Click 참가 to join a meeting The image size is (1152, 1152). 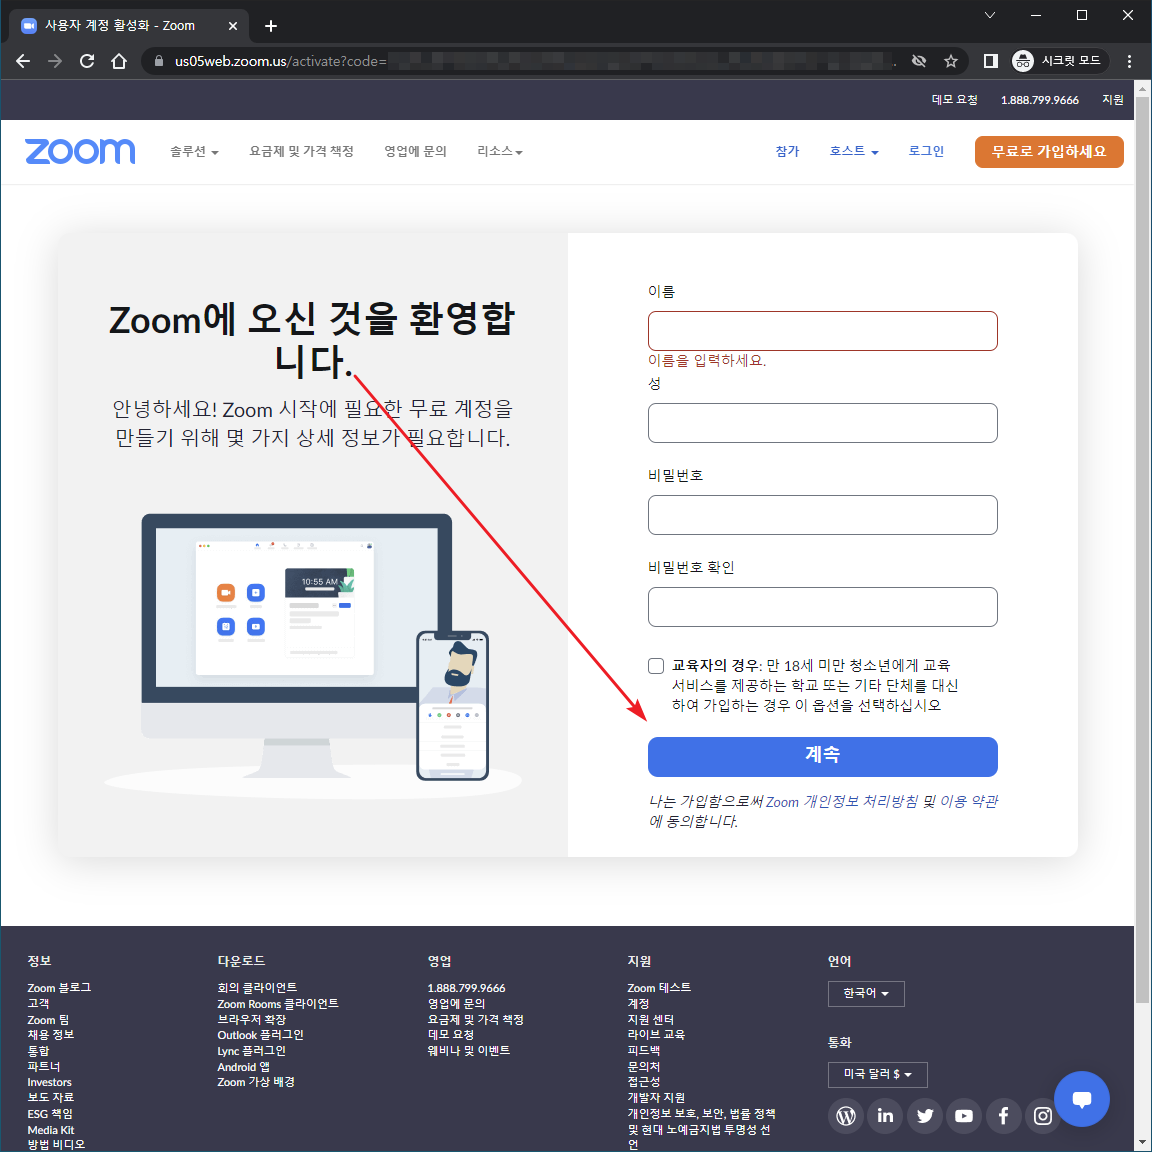787,151
